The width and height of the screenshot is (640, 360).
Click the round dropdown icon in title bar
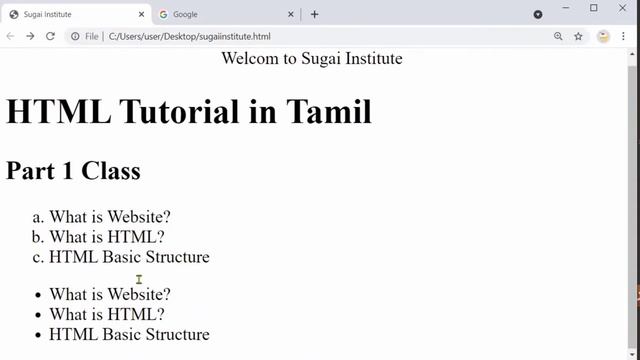pos(538,14)
